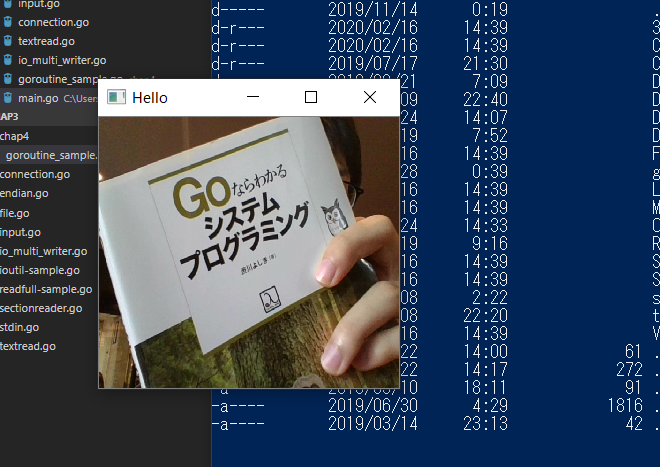Click the time 0:19 in the terminal
The height and width of the screenshot is (467, 660).
click(490, 9)
